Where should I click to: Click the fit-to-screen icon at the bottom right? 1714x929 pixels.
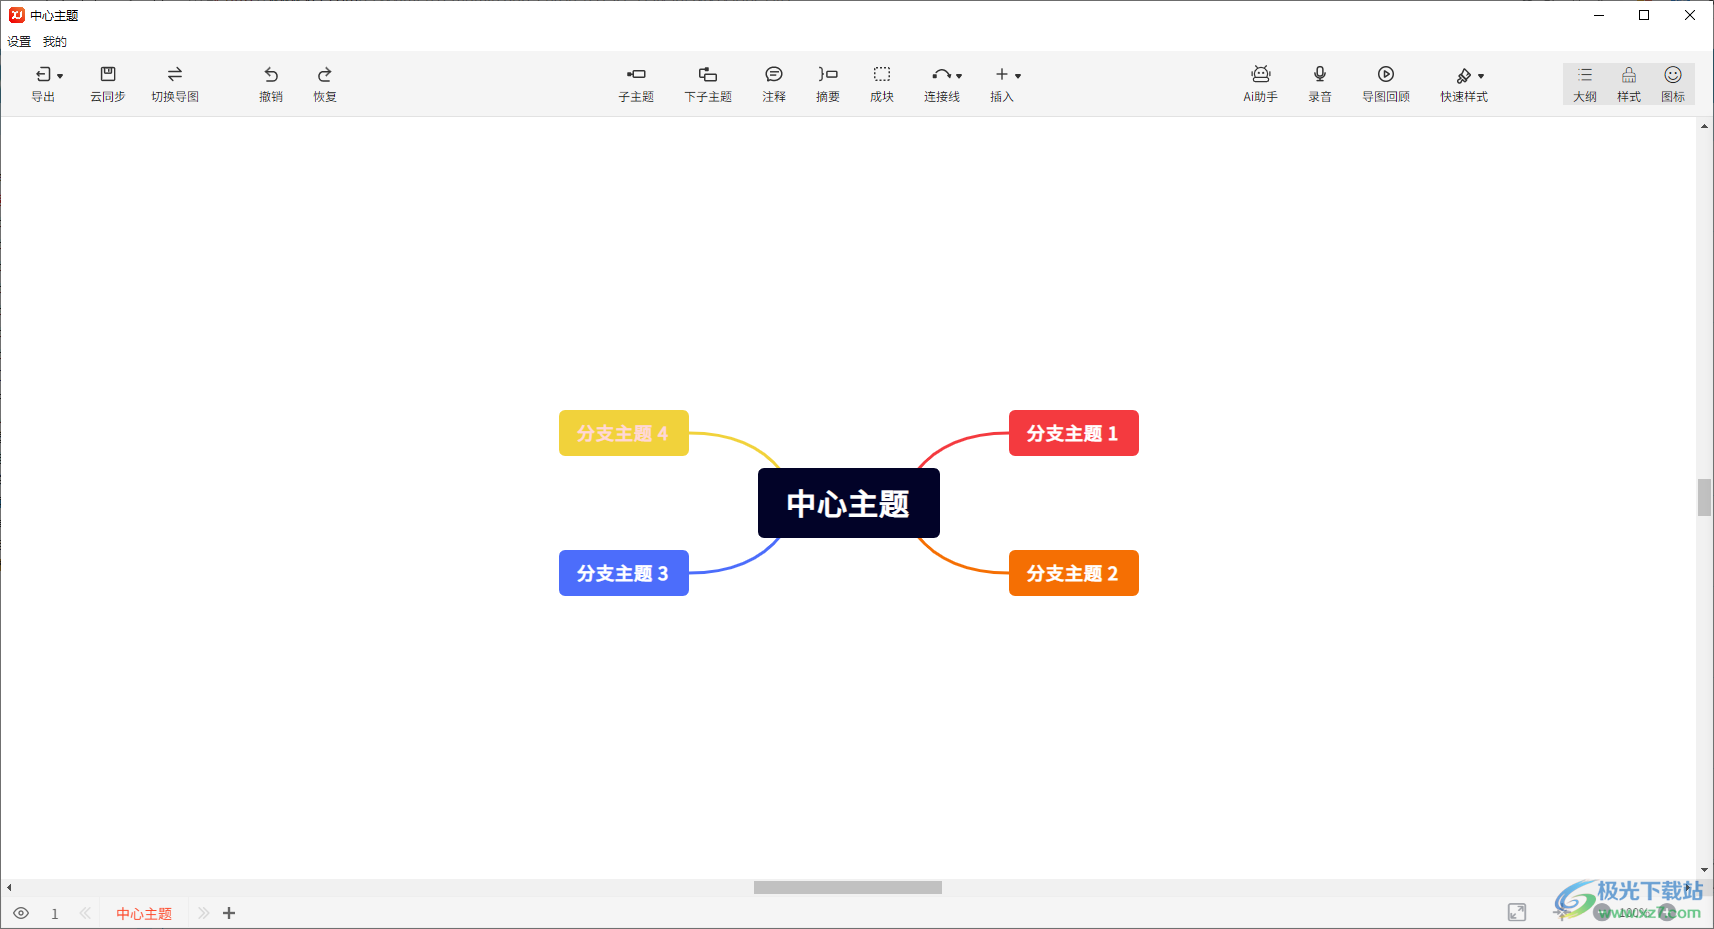click(1517, 912)
